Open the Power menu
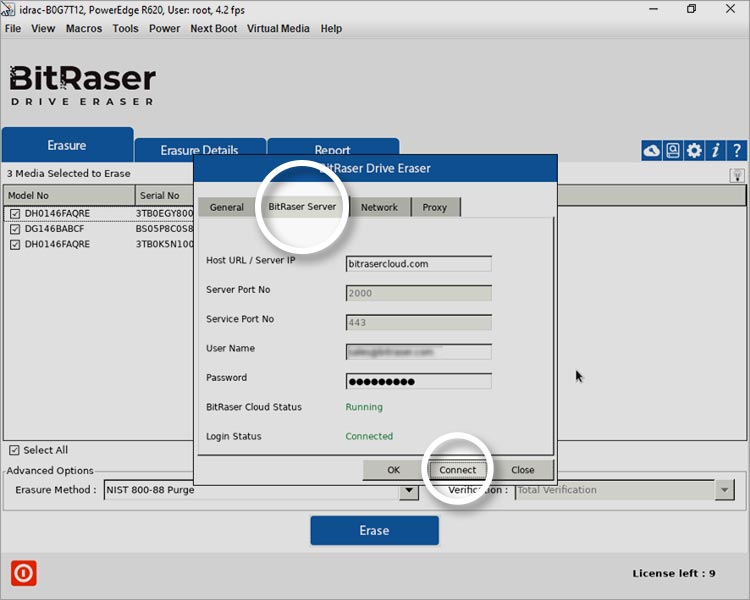This screenshot has width=750, height=600. (165, 28)
